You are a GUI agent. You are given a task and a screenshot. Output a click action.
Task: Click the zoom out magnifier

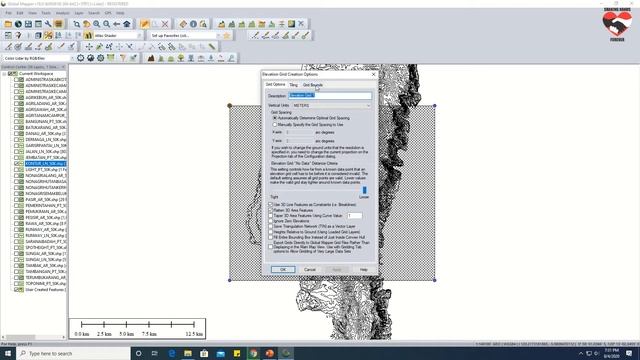coord(107,24)
